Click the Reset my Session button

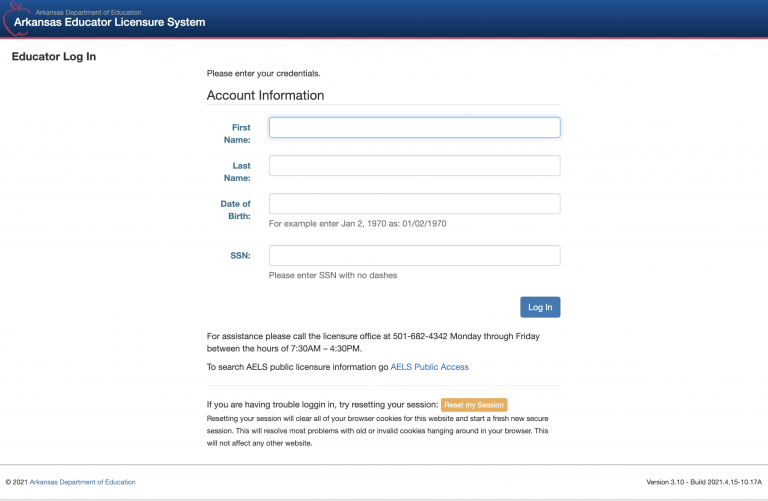474,405
